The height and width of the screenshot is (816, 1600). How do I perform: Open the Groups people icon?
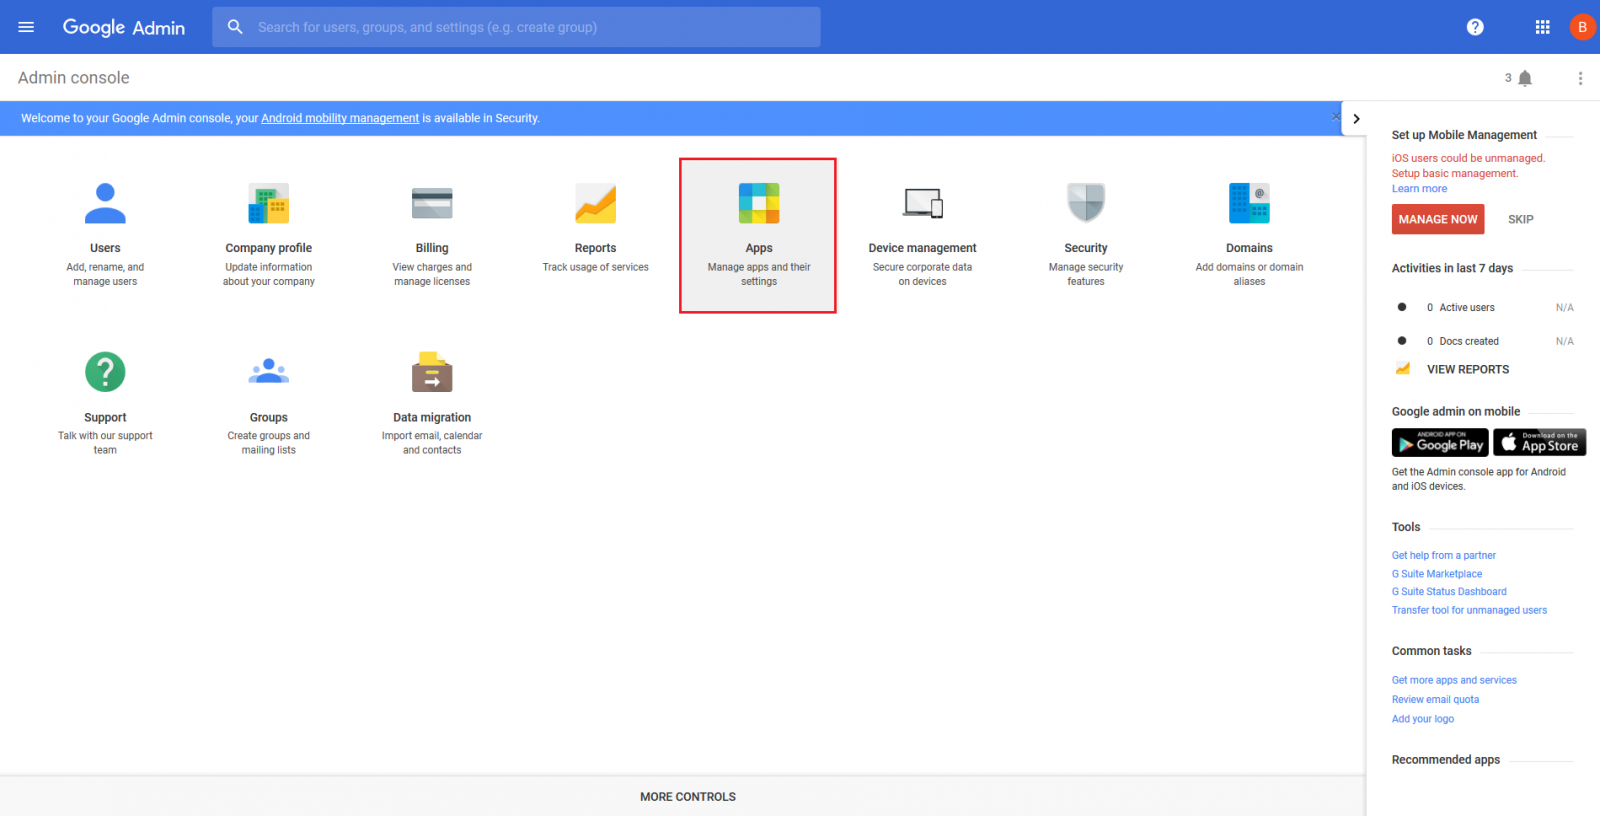(268, 372)
